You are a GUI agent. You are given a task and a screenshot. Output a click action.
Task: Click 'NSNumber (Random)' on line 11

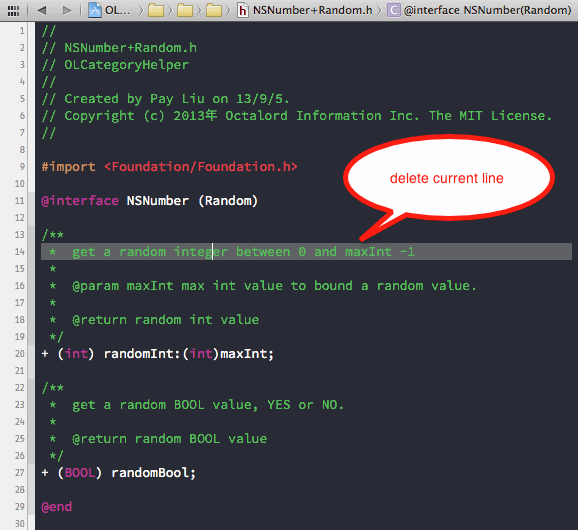coord(192,201)
